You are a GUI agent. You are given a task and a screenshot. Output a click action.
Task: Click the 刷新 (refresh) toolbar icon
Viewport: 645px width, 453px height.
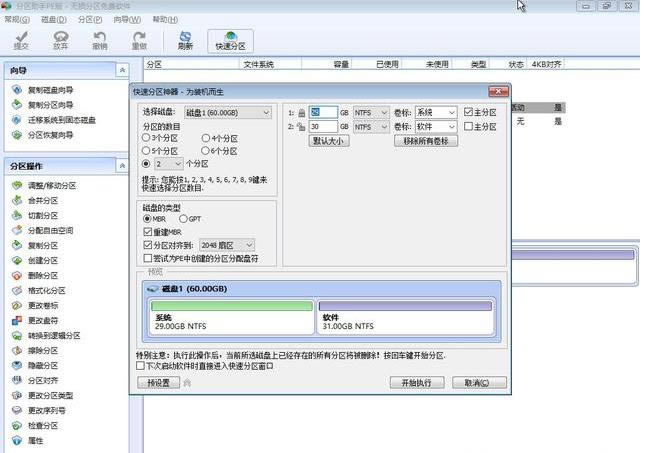click(x=186, y=40)
